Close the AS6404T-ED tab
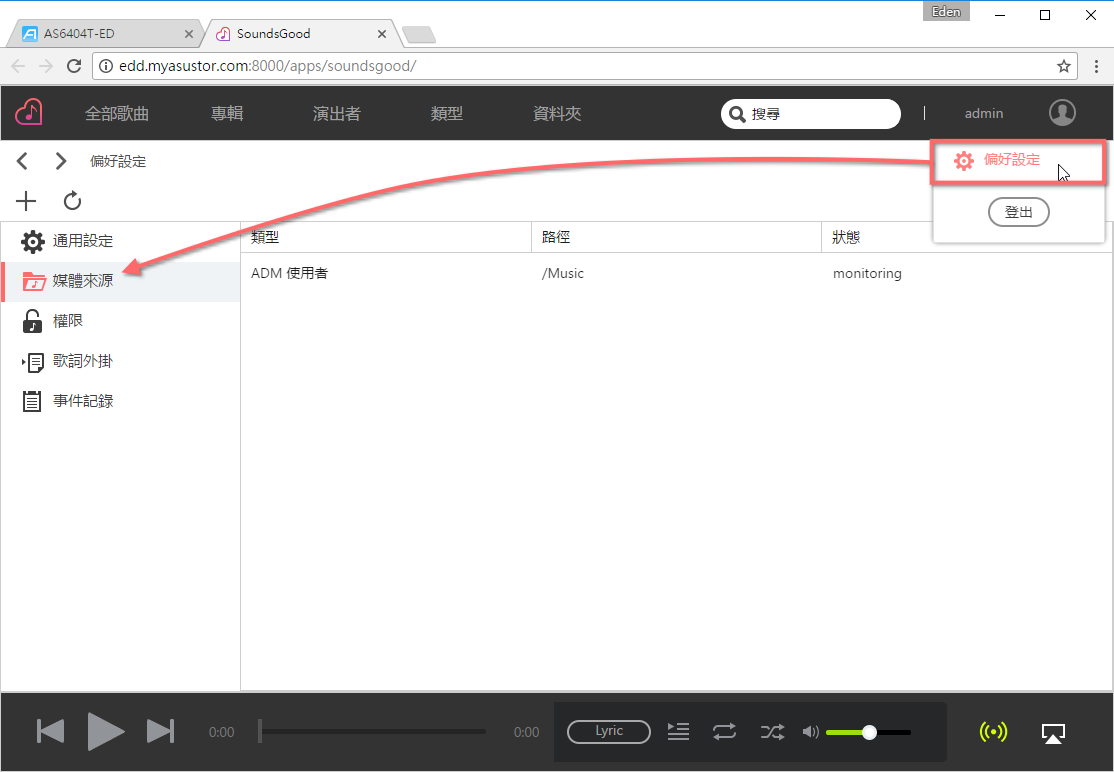This screenshot has height=772, width=1114. tap(189, 34)
